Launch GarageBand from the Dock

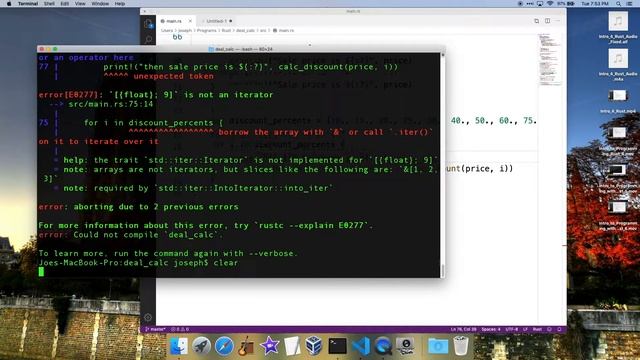pos(246,346)
